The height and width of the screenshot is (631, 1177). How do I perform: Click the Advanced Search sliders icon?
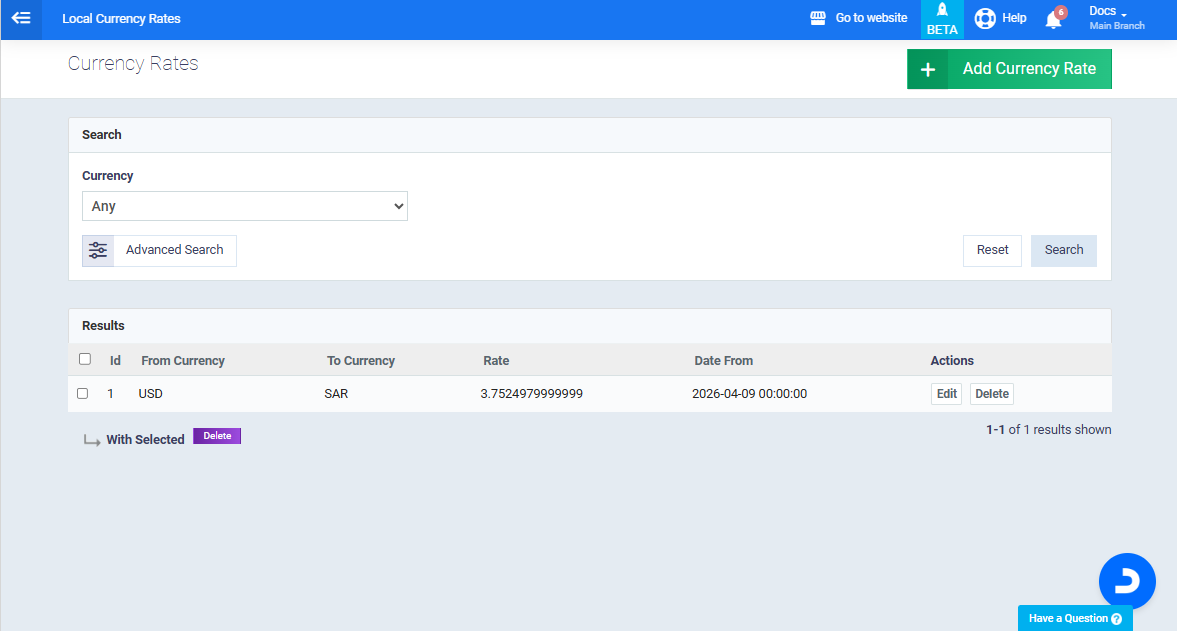coord(98,250)
